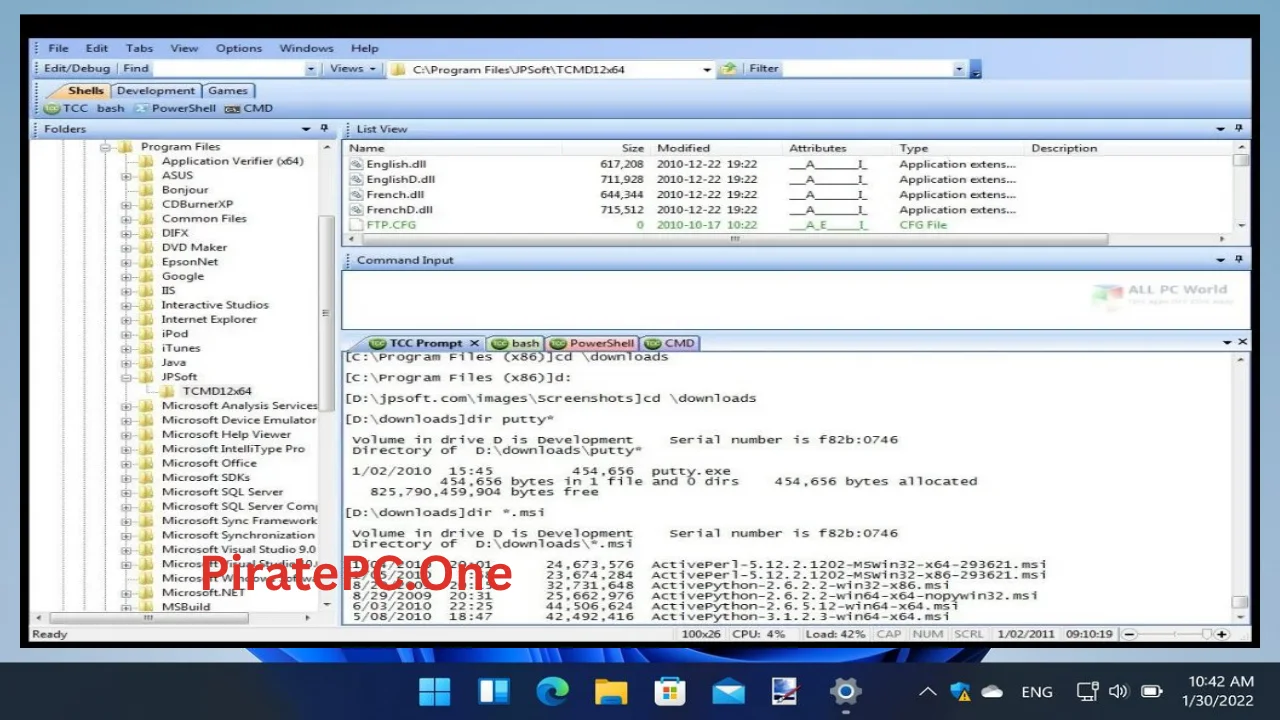1280x720 pixels.
Task: Expand the CDBurnerXP folder node
Action: click(x=126, y=205)
